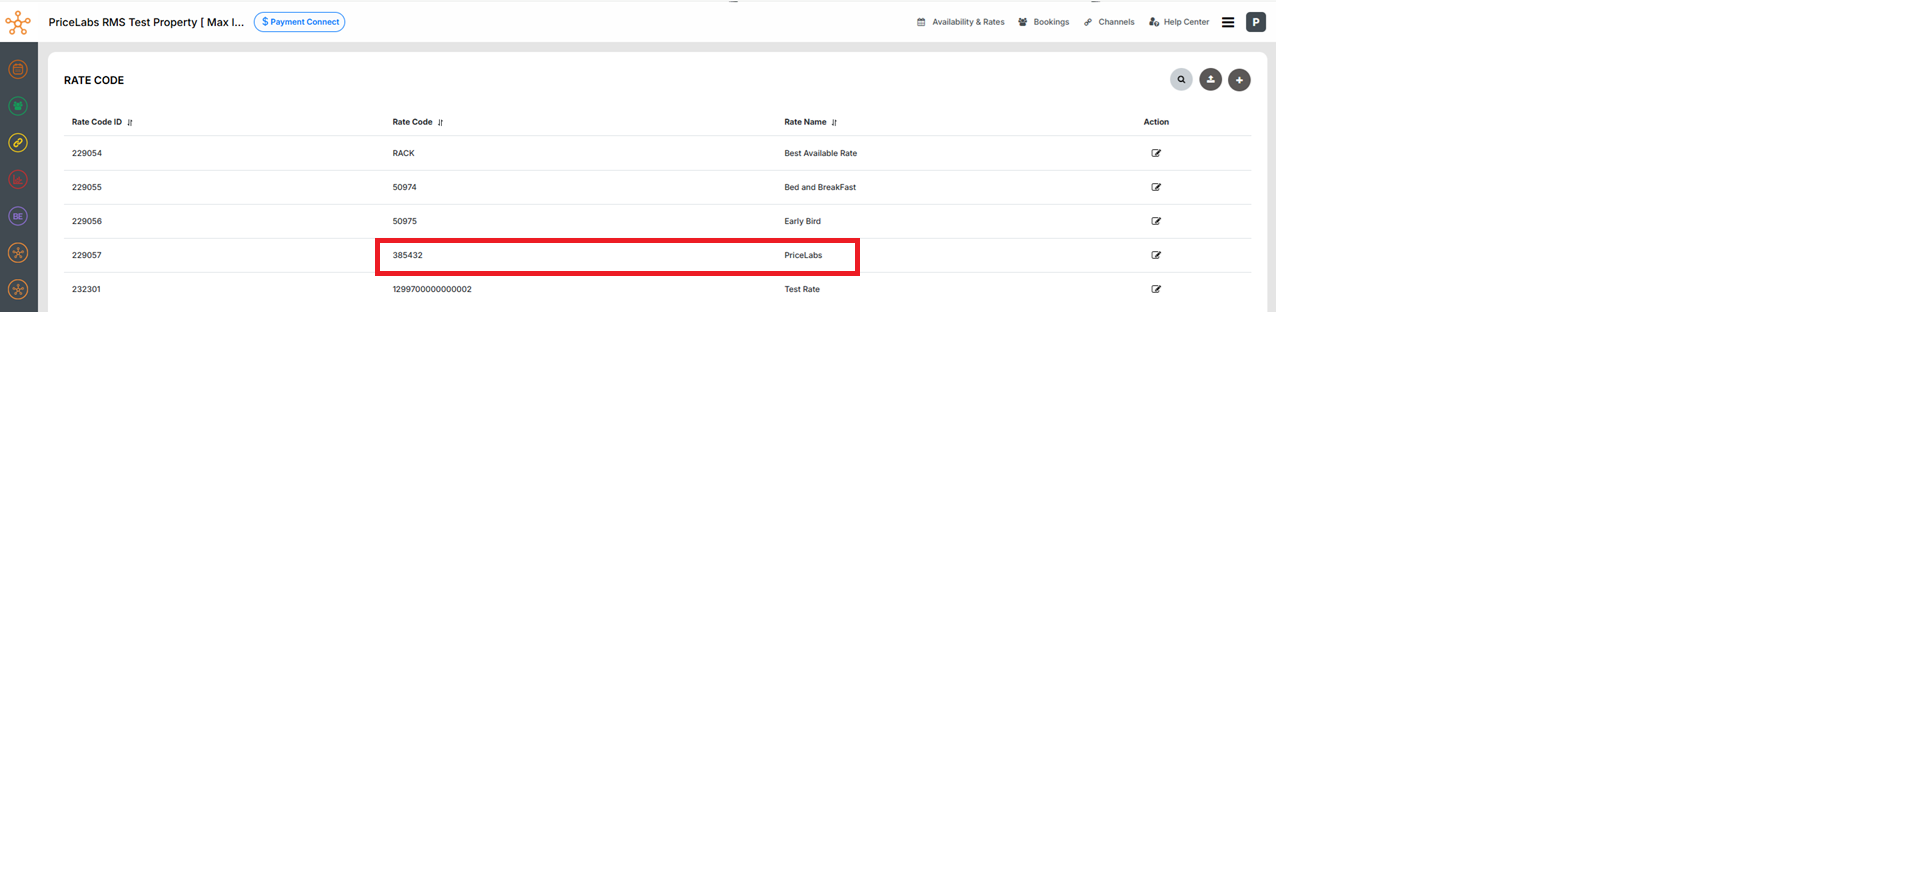
Task: Click the upload icon button above the table
Action: [1210, 80]
